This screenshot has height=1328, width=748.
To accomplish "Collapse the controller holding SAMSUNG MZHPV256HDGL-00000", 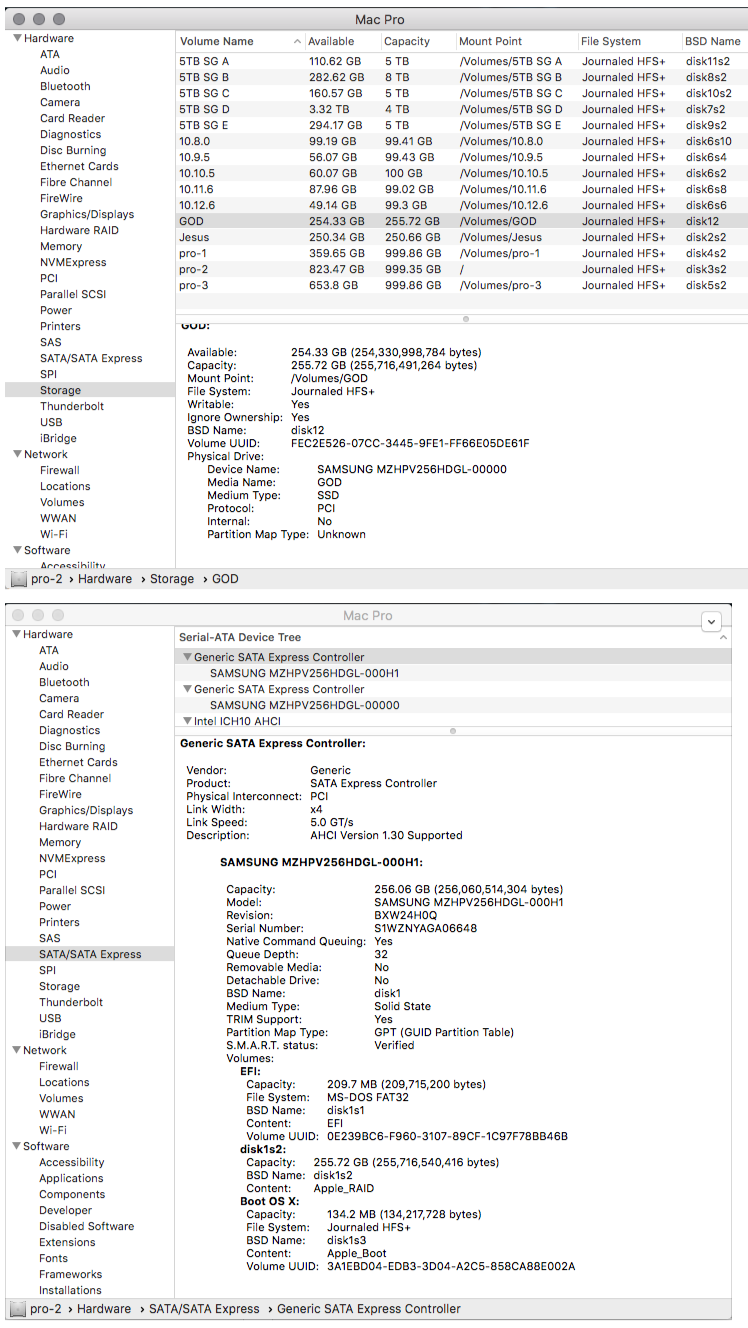I will [x=187, y=689].
